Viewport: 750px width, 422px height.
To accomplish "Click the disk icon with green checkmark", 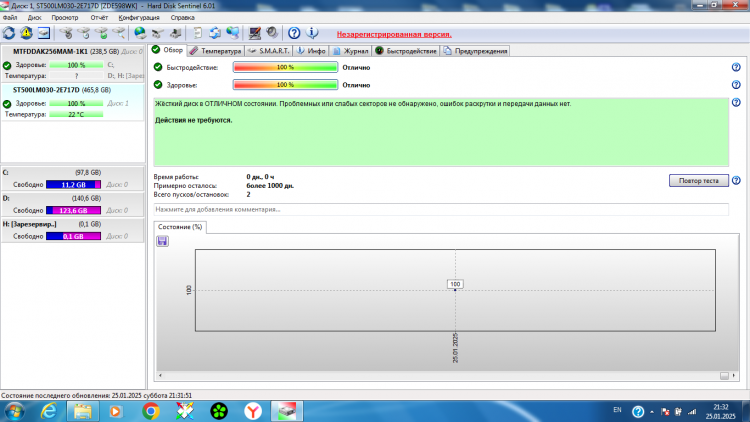I will pos(101,33).
